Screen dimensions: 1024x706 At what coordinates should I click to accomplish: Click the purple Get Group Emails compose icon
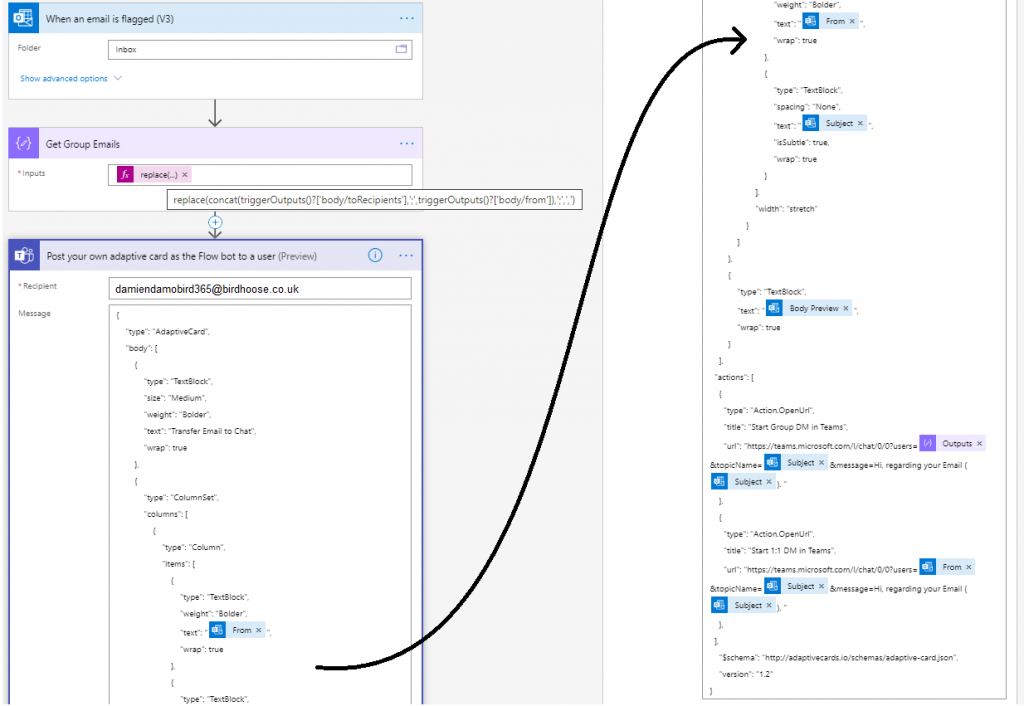[25, 144]
